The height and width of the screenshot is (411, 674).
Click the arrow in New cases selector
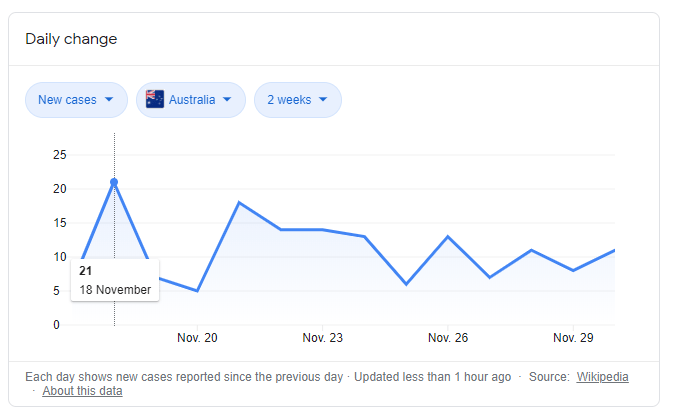pos(108,99)
